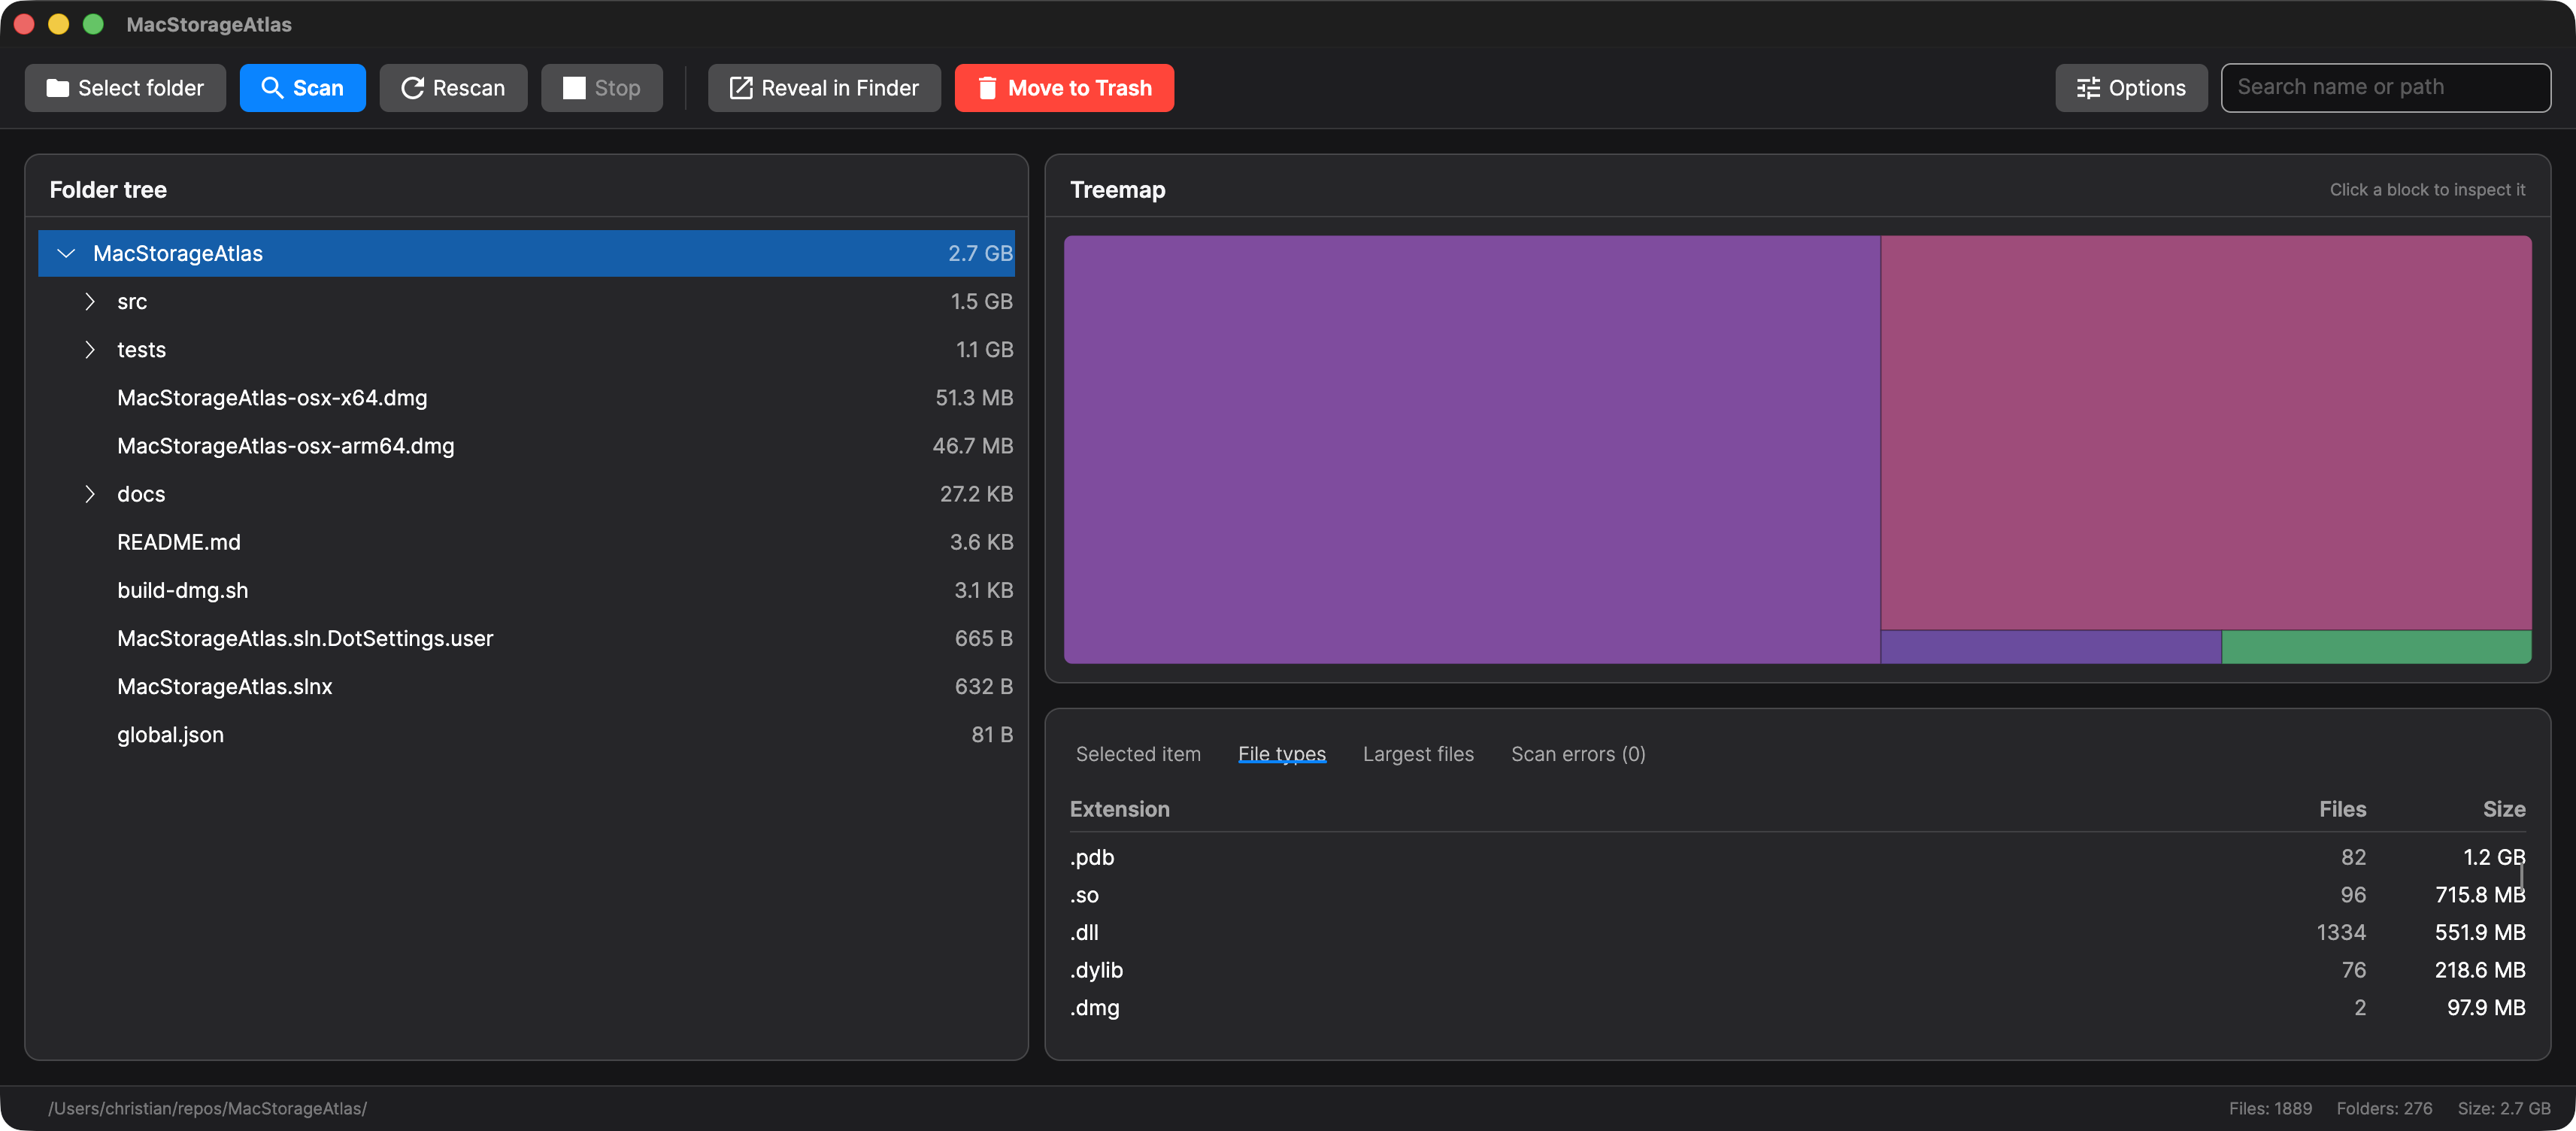Open the Scan errors (0) tab
The height and width of the screenshot is (1131, 2576).
(x=1578, y=754)
